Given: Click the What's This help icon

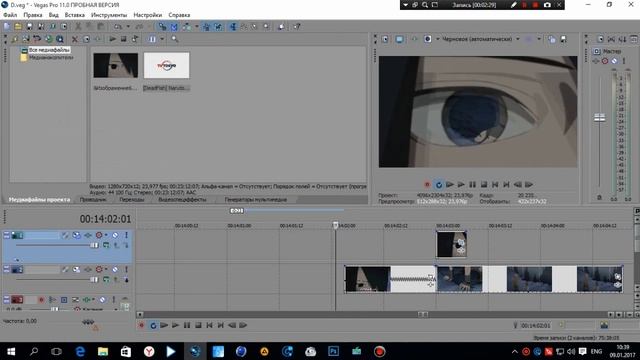Looking at the screenshot, I should pyautogui.click(x=297, y=27).
